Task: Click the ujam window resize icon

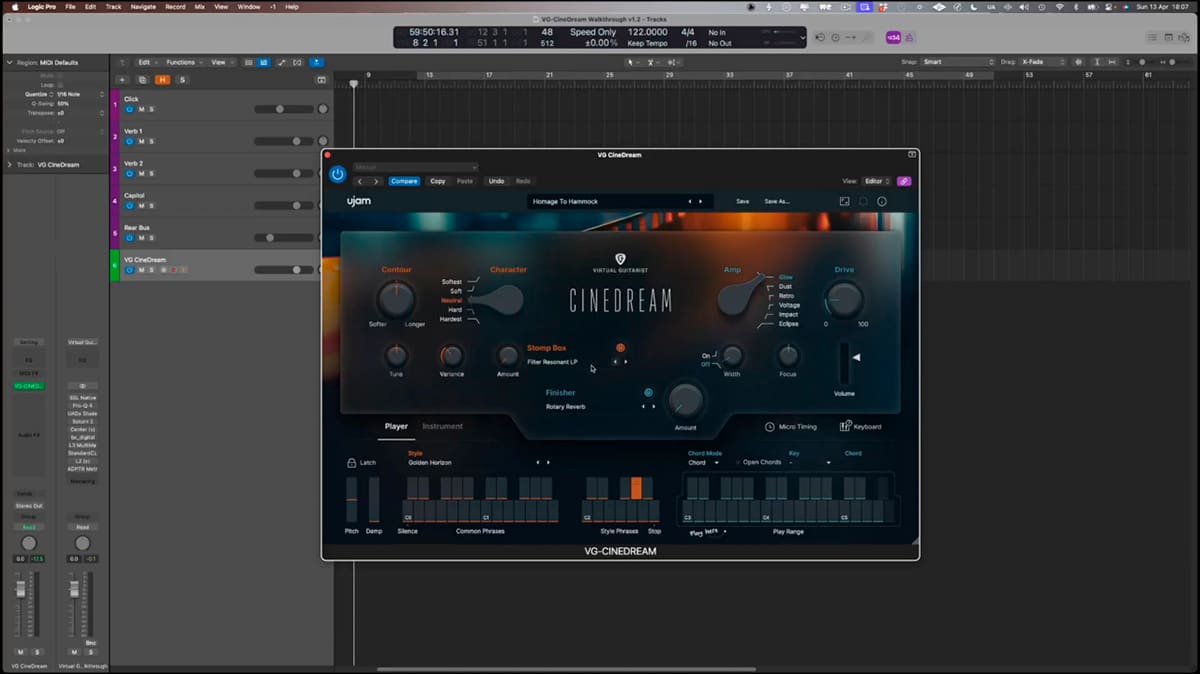Action: coord(844,201)
